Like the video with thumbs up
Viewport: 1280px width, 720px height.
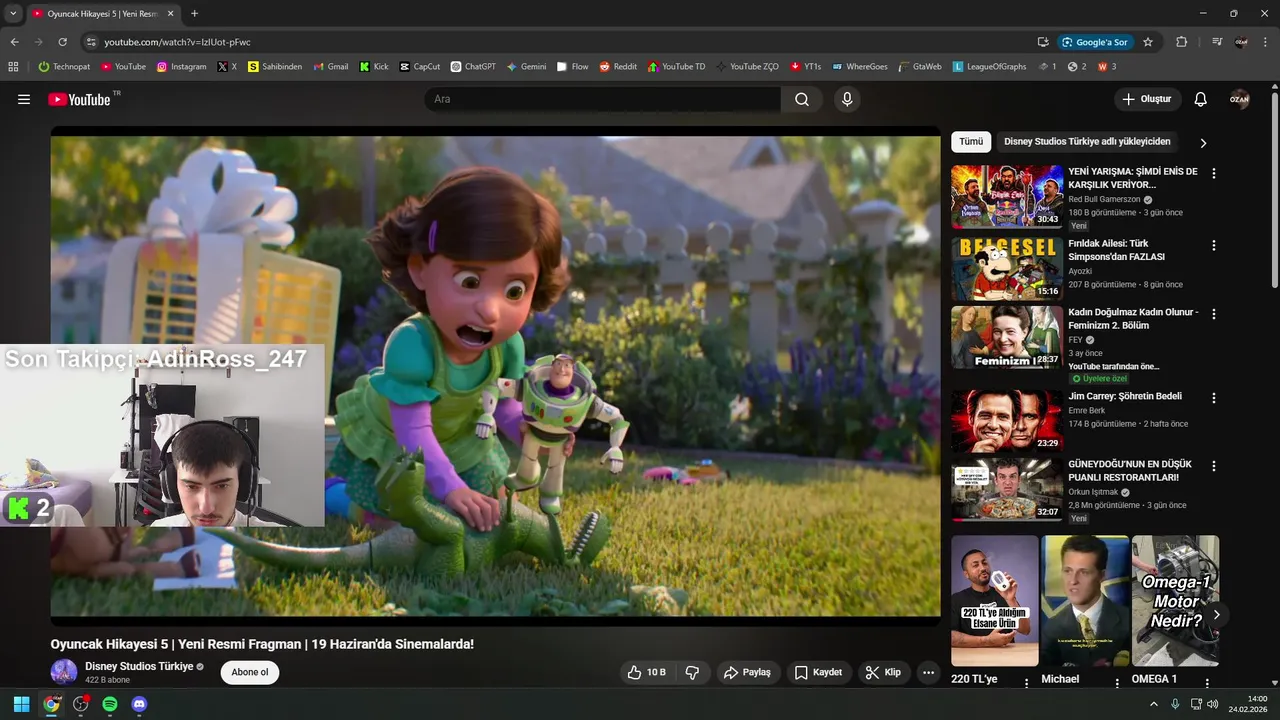(x=646, y=672)
